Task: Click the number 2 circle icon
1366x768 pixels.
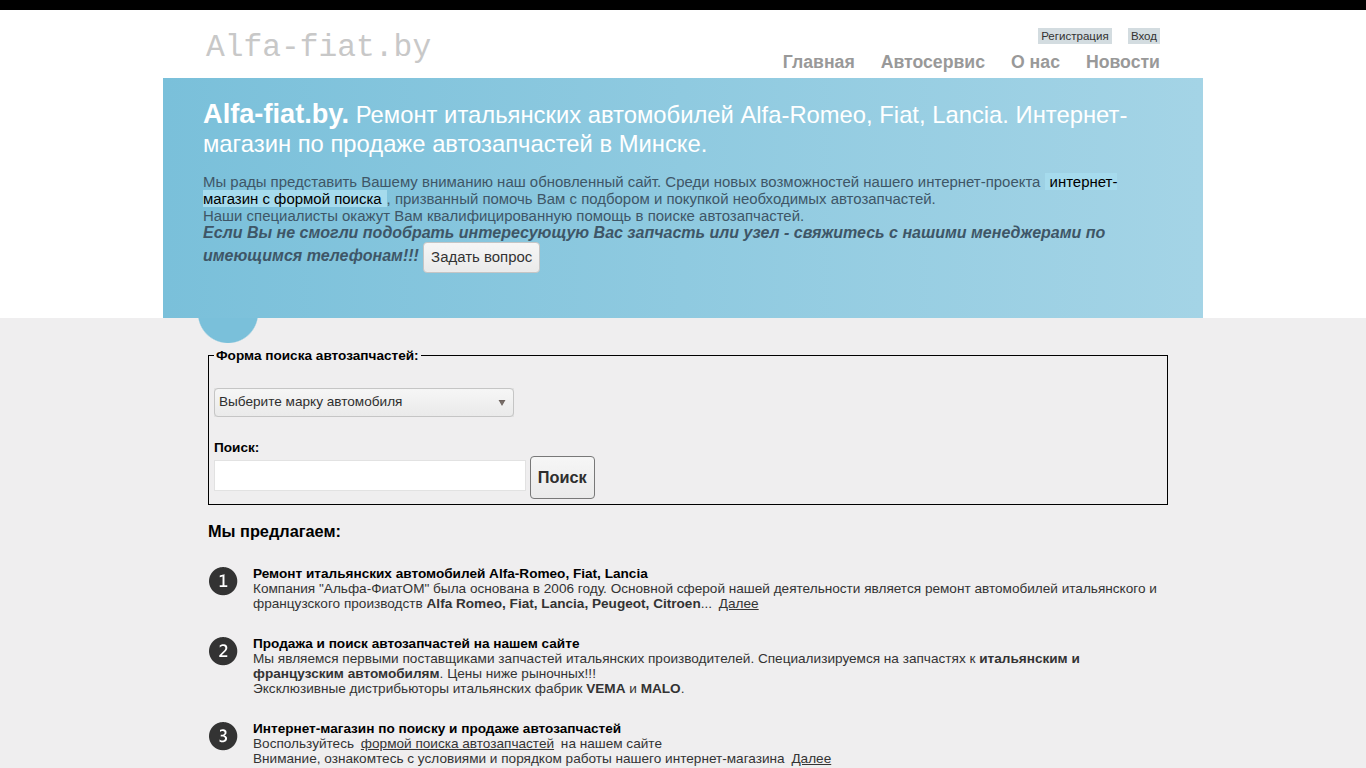Action: (x=223, y=651)
